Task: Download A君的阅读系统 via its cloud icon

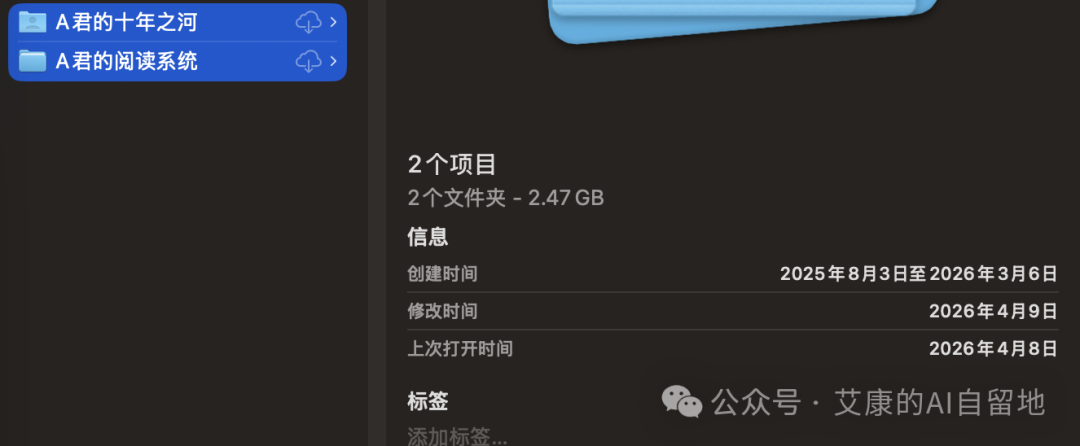Action: pyautogui.click(x=309, y=61)
